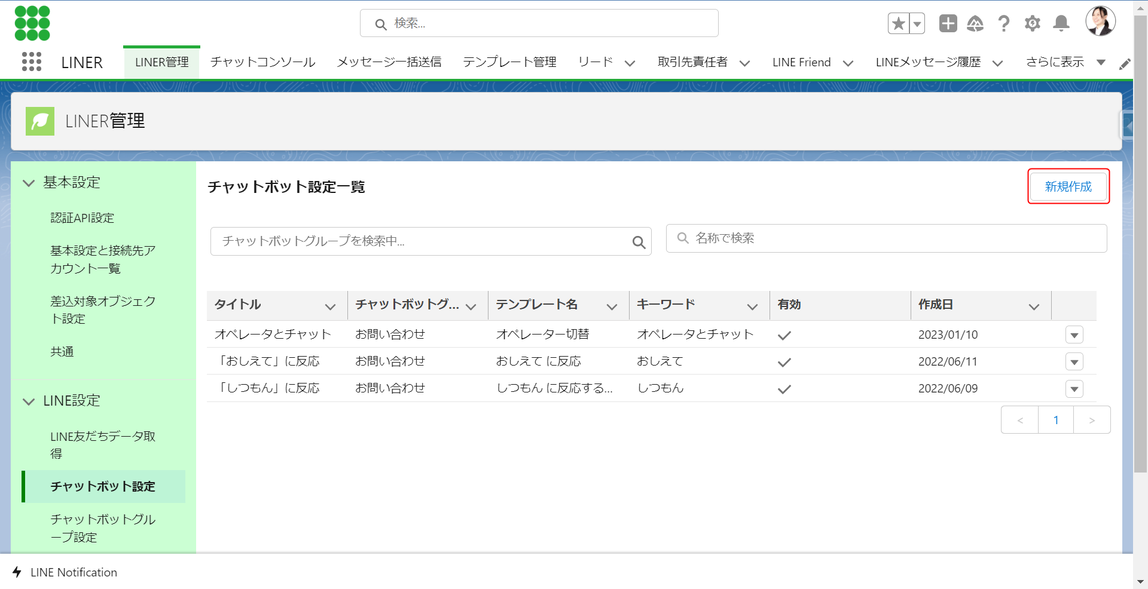This screenshot has height=589, width=1148.
Task: Open the Setup gear icon
Action: pos(1032,23)
